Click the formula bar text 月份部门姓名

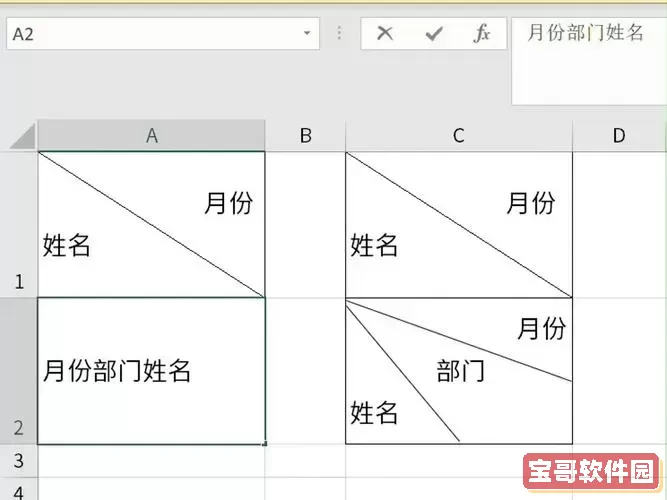tap(585, 33)
